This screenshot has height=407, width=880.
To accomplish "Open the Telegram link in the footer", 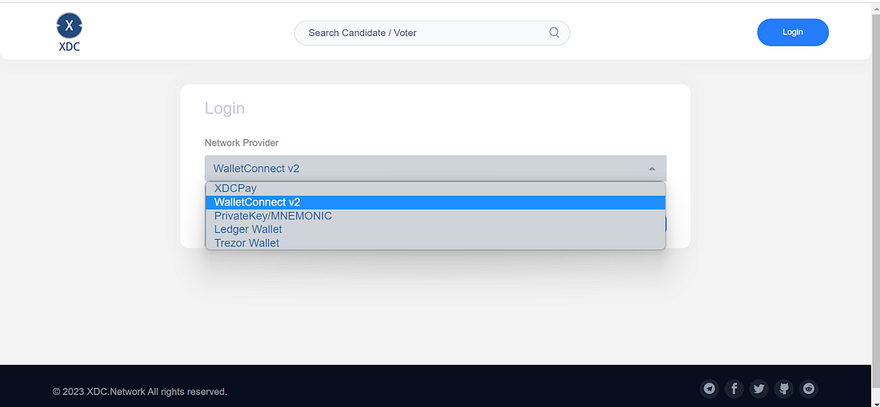I will 710,389.
